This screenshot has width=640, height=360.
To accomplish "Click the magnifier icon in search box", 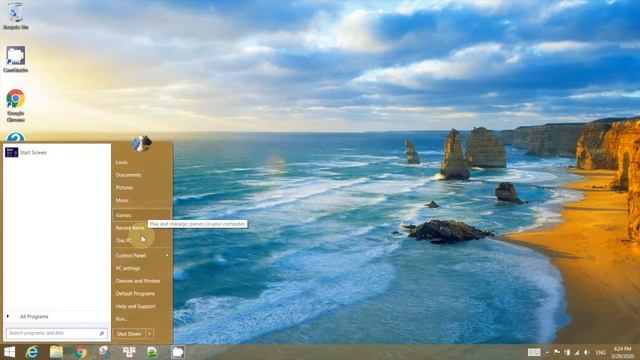I will tap(102, 333).
